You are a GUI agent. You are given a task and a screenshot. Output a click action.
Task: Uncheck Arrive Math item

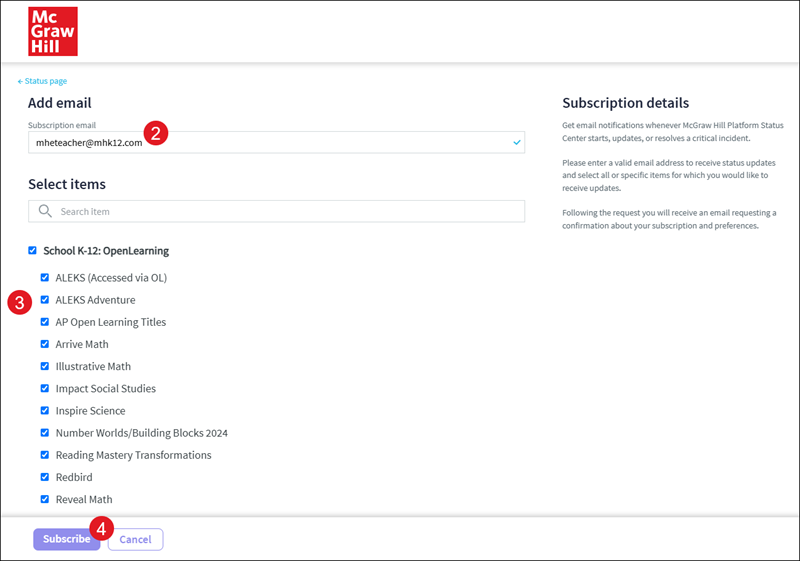point(45,344)
